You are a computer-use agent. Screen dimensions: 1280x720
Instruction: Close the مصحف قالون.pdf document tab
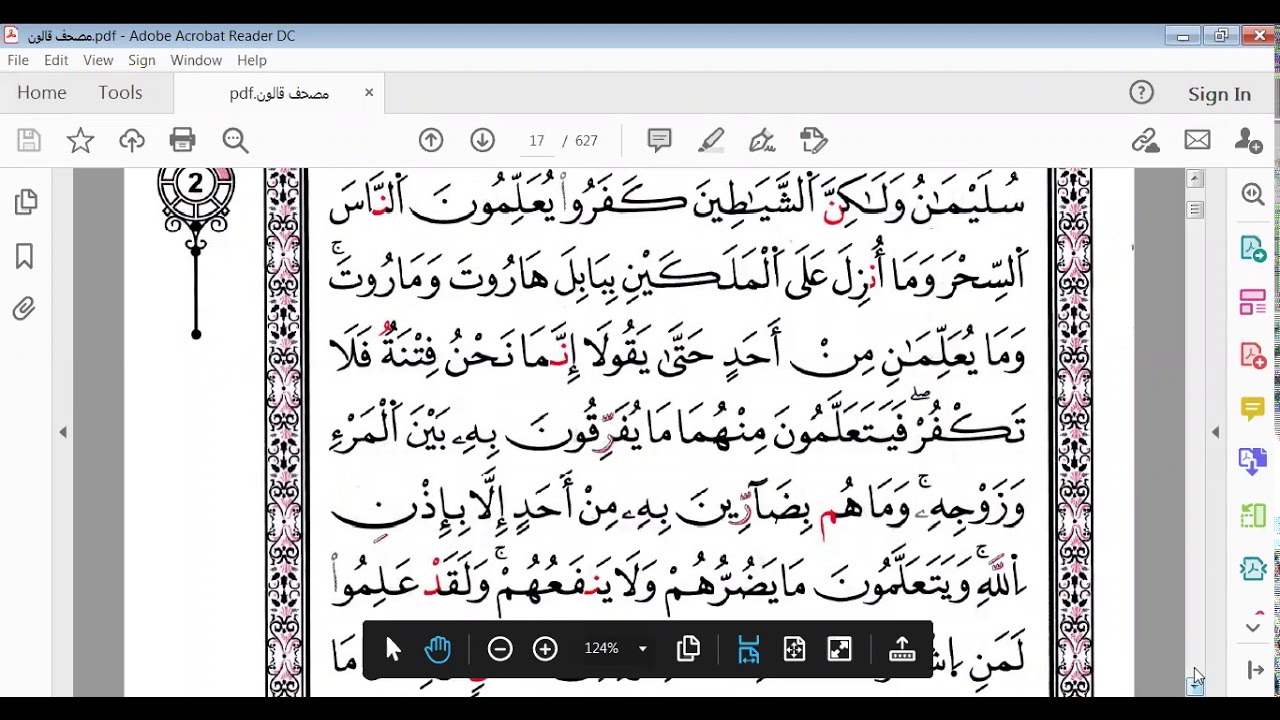tap(369, 92)
